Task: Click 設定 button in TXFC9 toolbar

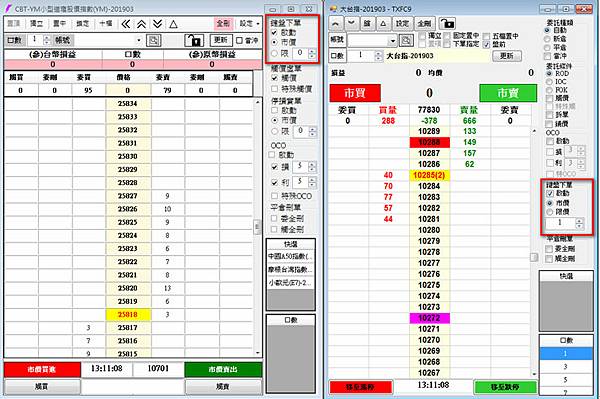Action: pyautogui.click(x=402, y=24)
